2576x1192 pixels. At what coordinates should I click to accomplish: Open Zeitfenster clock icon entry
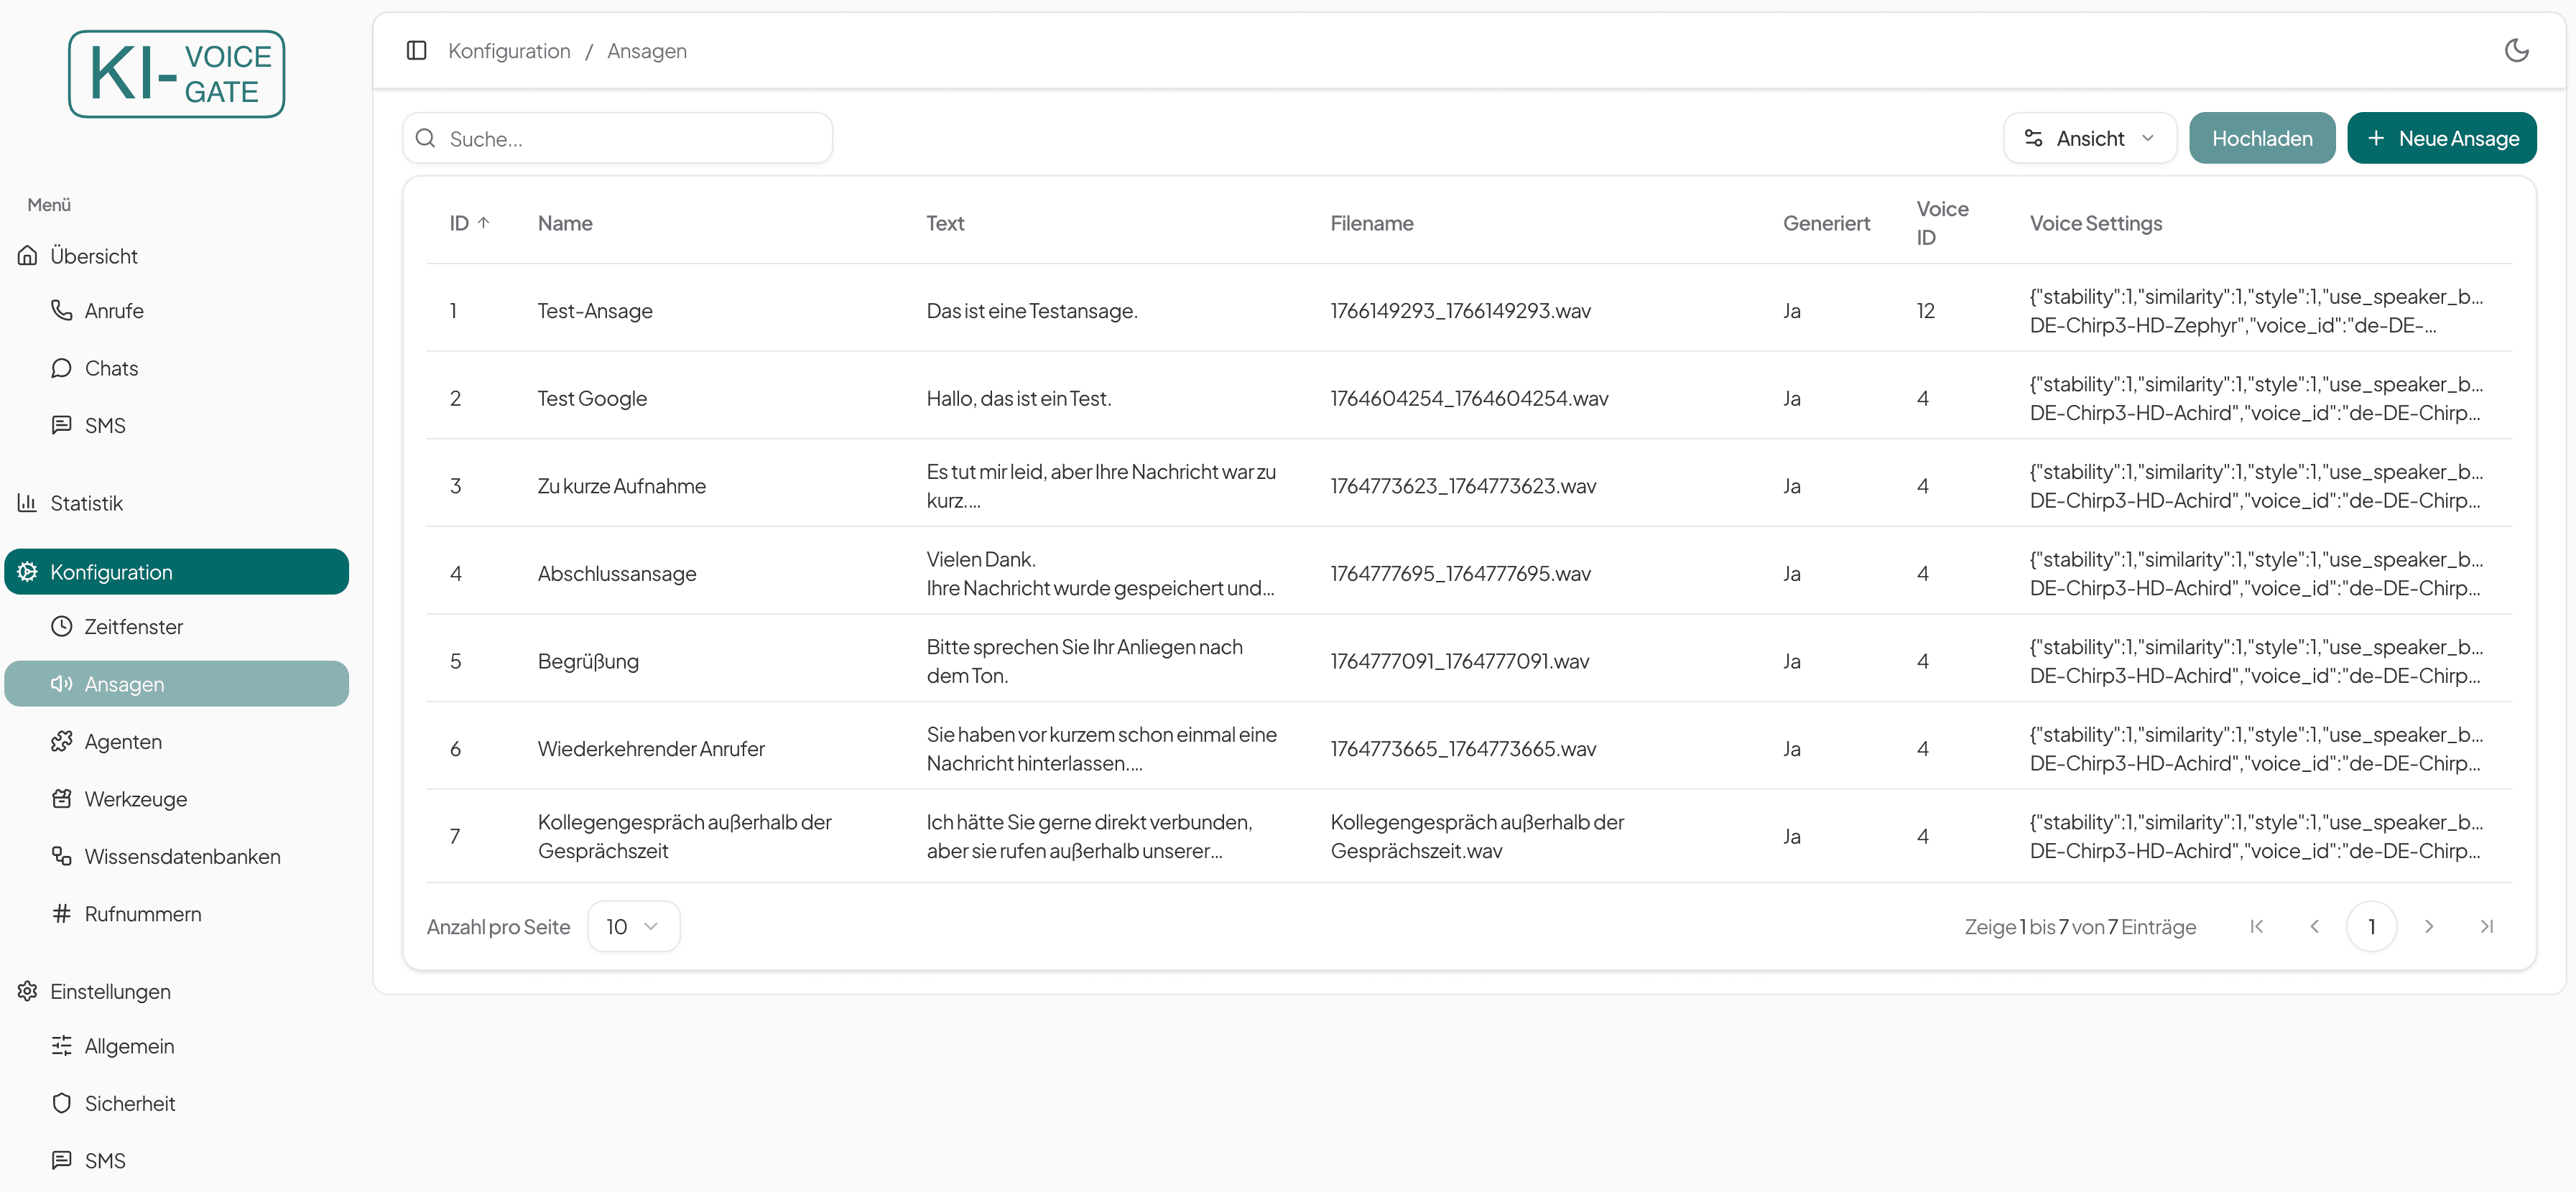pyautogui.click(x=62, y=626)
